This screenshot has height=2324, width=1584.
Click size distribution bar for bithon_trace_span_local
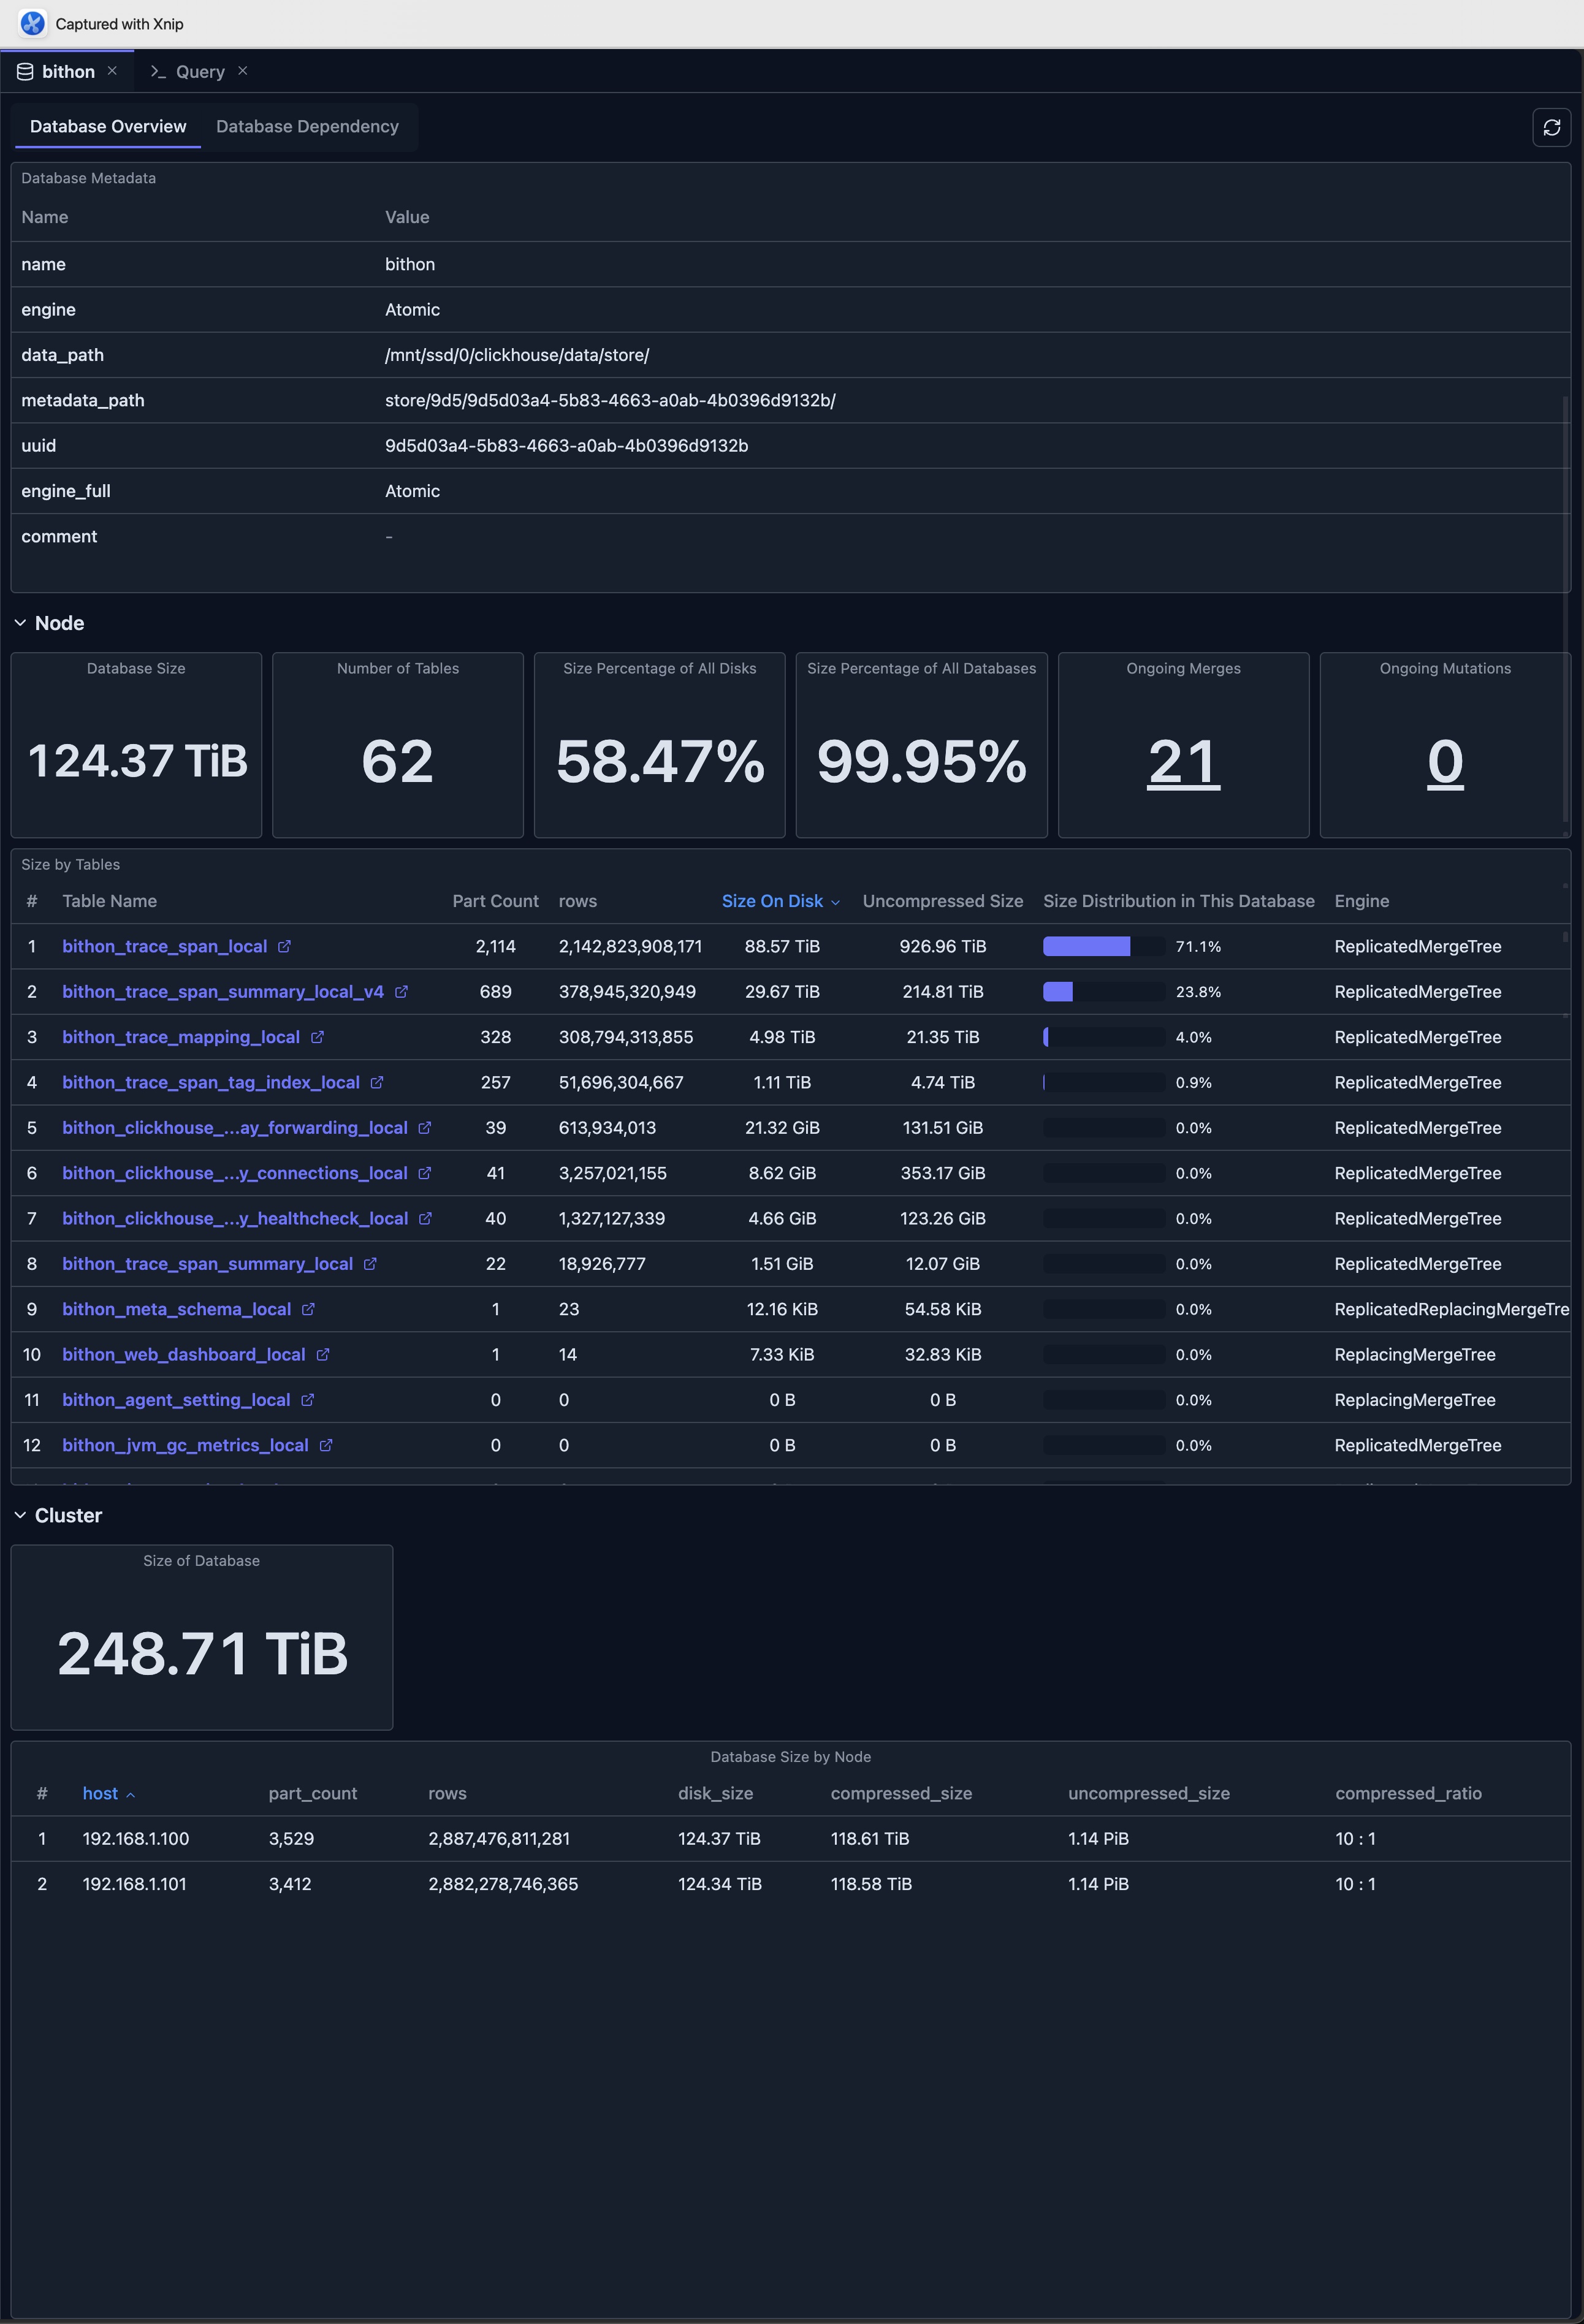pyautogui.click(x=1087, y=946)
